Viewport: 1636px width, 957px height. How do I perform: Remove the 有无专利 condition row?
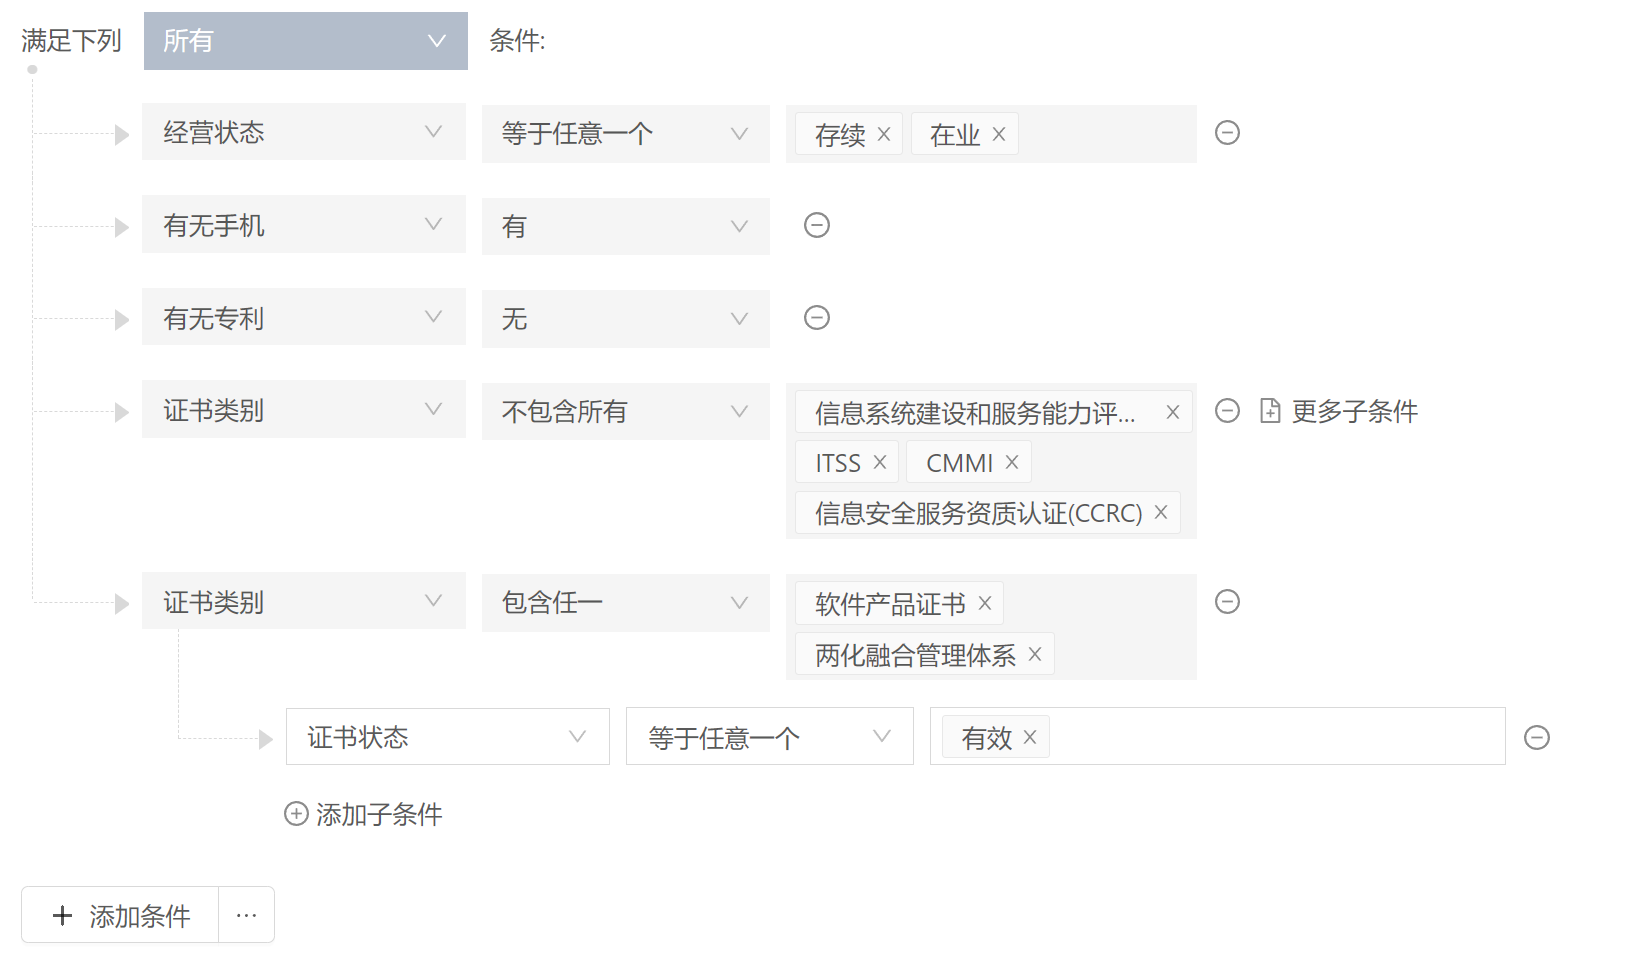(817, 318)
